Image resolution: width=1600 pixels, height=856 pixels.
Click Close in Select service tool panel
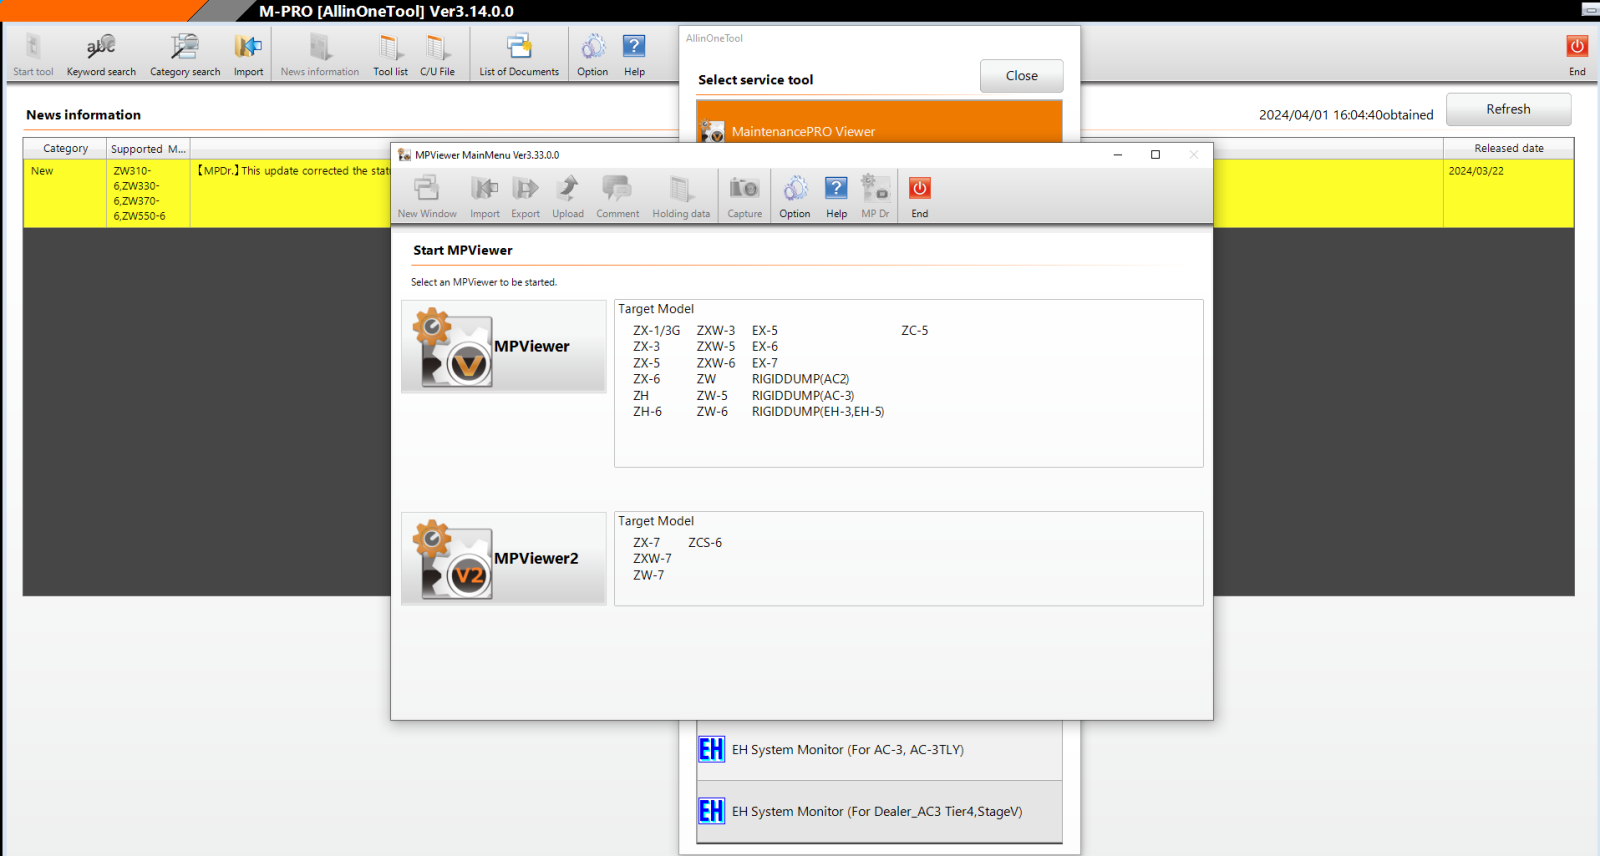(1021, 76)
